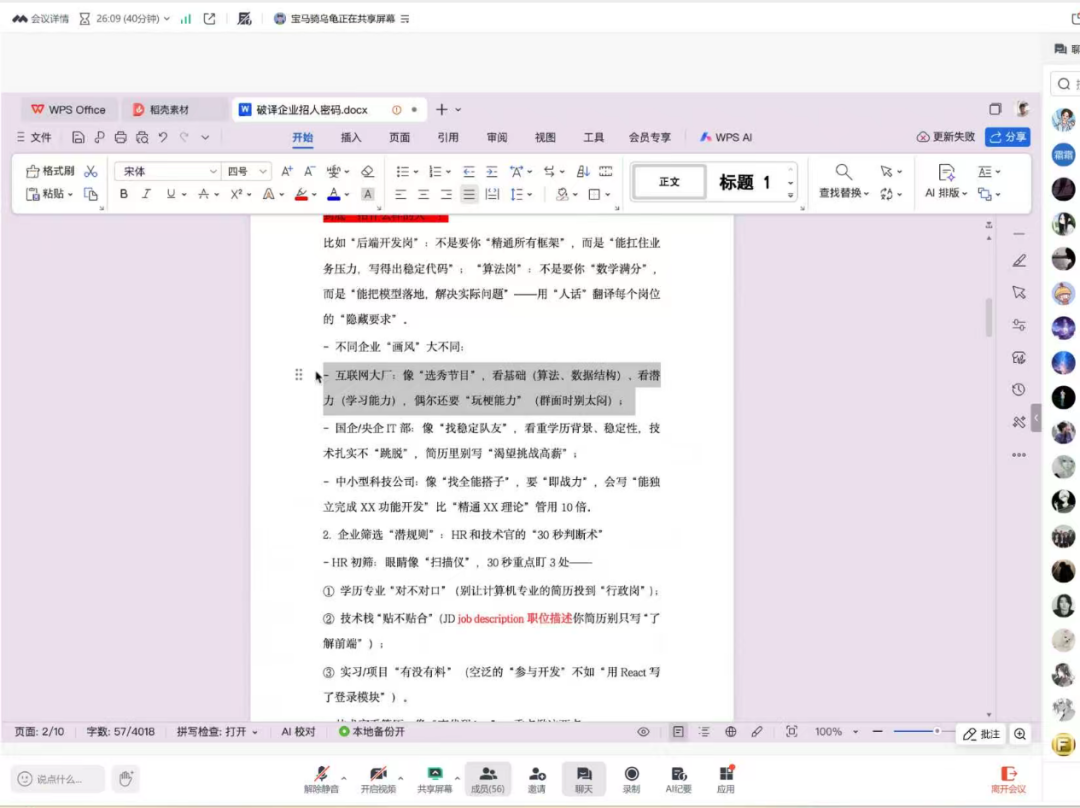Switch to the 插入 ribbon tab
The image size is (1080, 808).
[x=351, y=137]
